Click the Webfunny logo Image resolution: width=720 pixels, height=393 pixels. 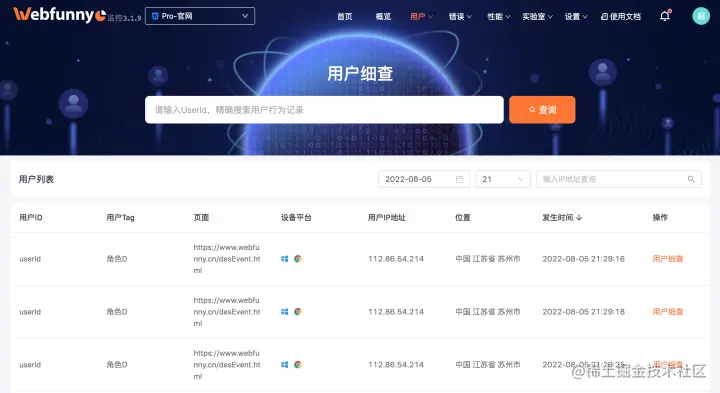click(60, 15)
